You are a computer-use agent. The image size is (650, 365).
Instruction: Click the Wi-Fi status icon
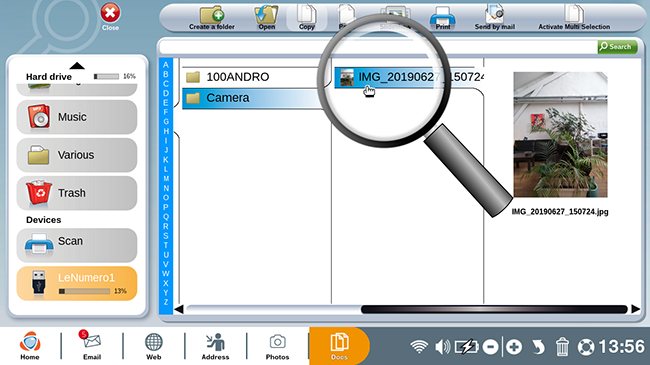pyautogui.click(x=419, y=346)
